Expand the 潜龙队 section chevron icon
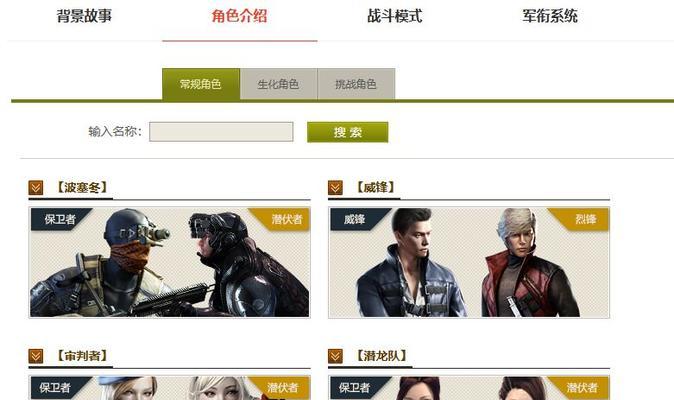The height and width of the screenshot is (400, 674). click(x=335, y=356)
